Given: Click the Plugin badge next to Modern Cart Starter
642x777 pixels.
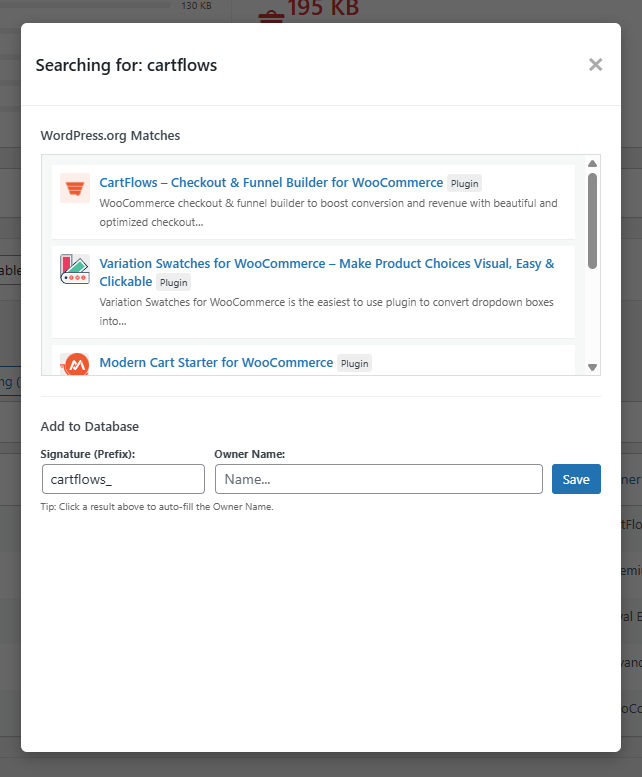Looking at the screenshot, I should click(x=354, y=364).
